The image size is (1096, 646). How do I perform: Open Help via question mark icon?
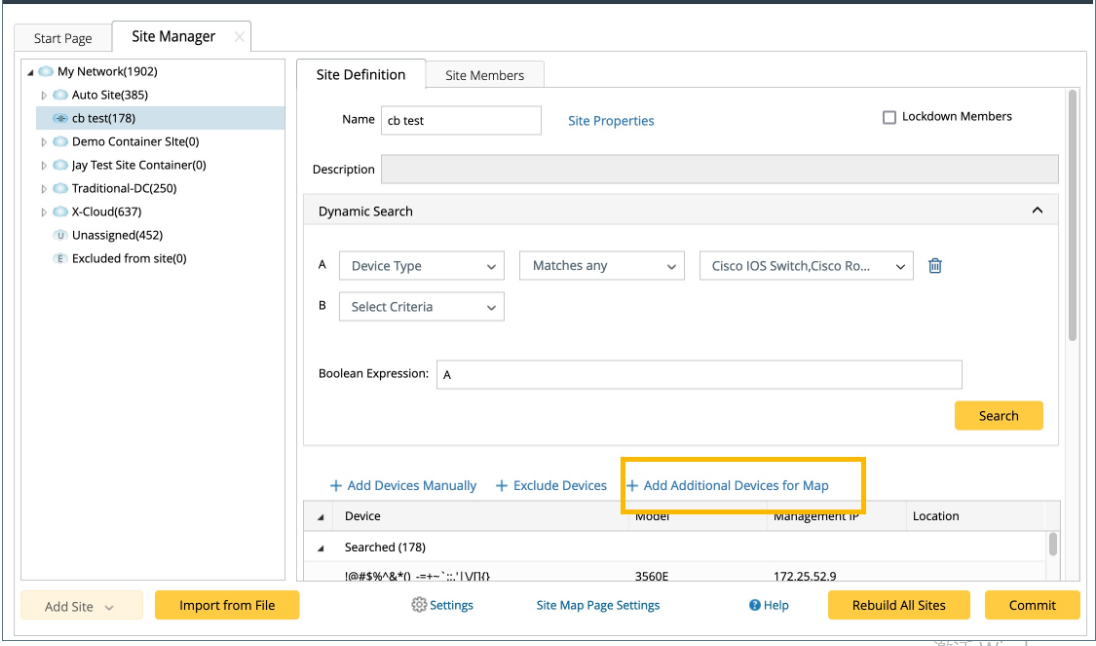pyautogui.click(x=755, y=605)
